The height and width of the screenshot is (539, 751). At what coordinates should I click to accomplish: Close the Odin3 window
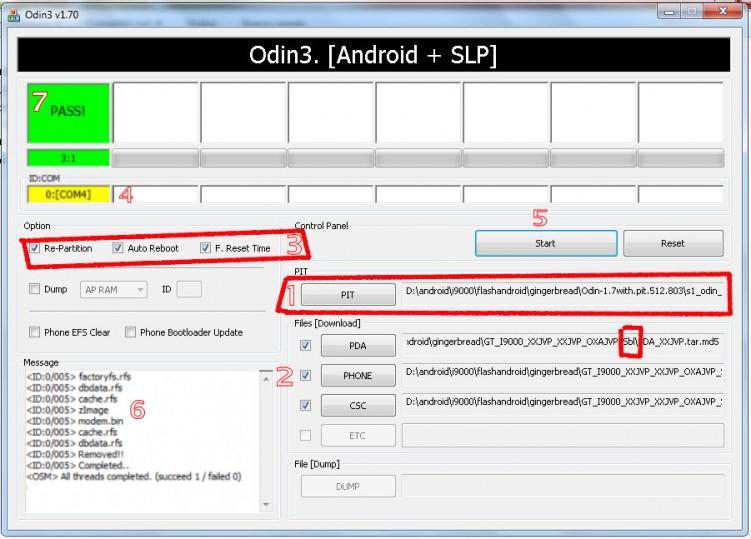pyautogui.click(x=723, y=11)
